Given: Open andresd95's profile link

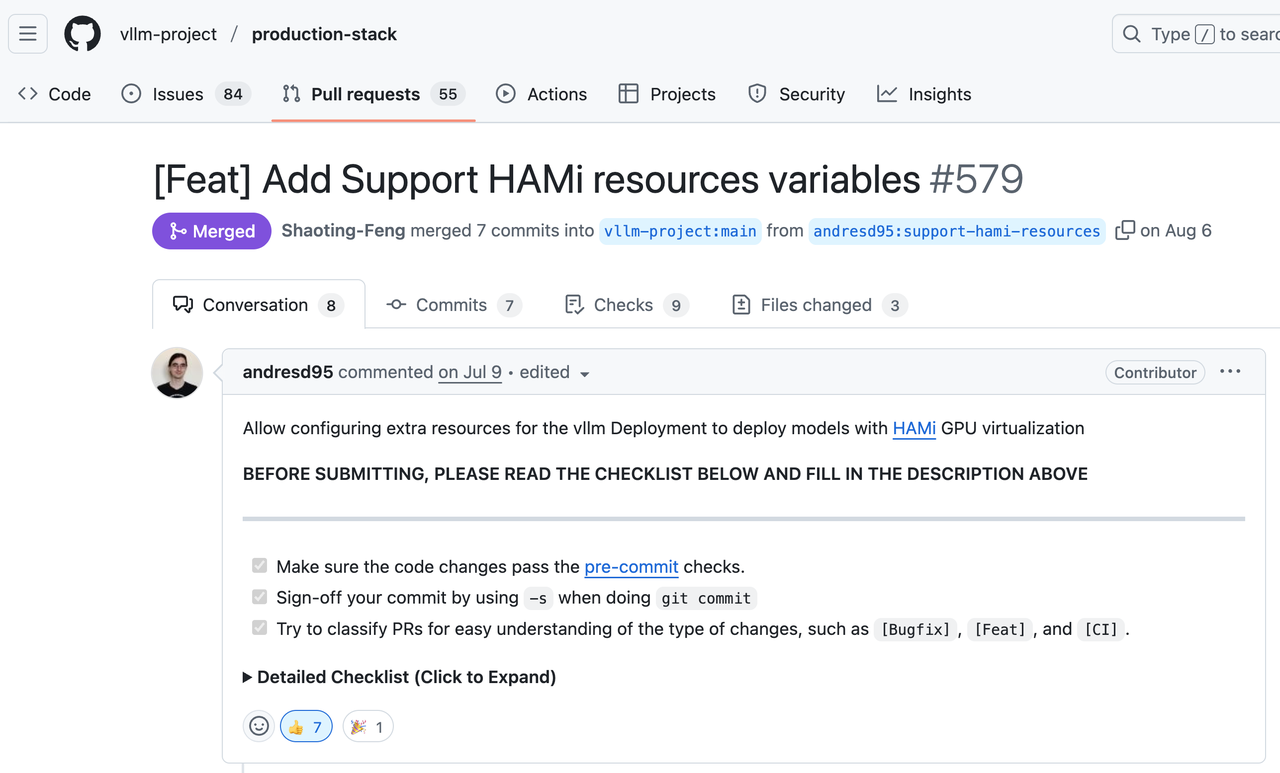Looking at the screenshot, I should [x=287, y=371].
